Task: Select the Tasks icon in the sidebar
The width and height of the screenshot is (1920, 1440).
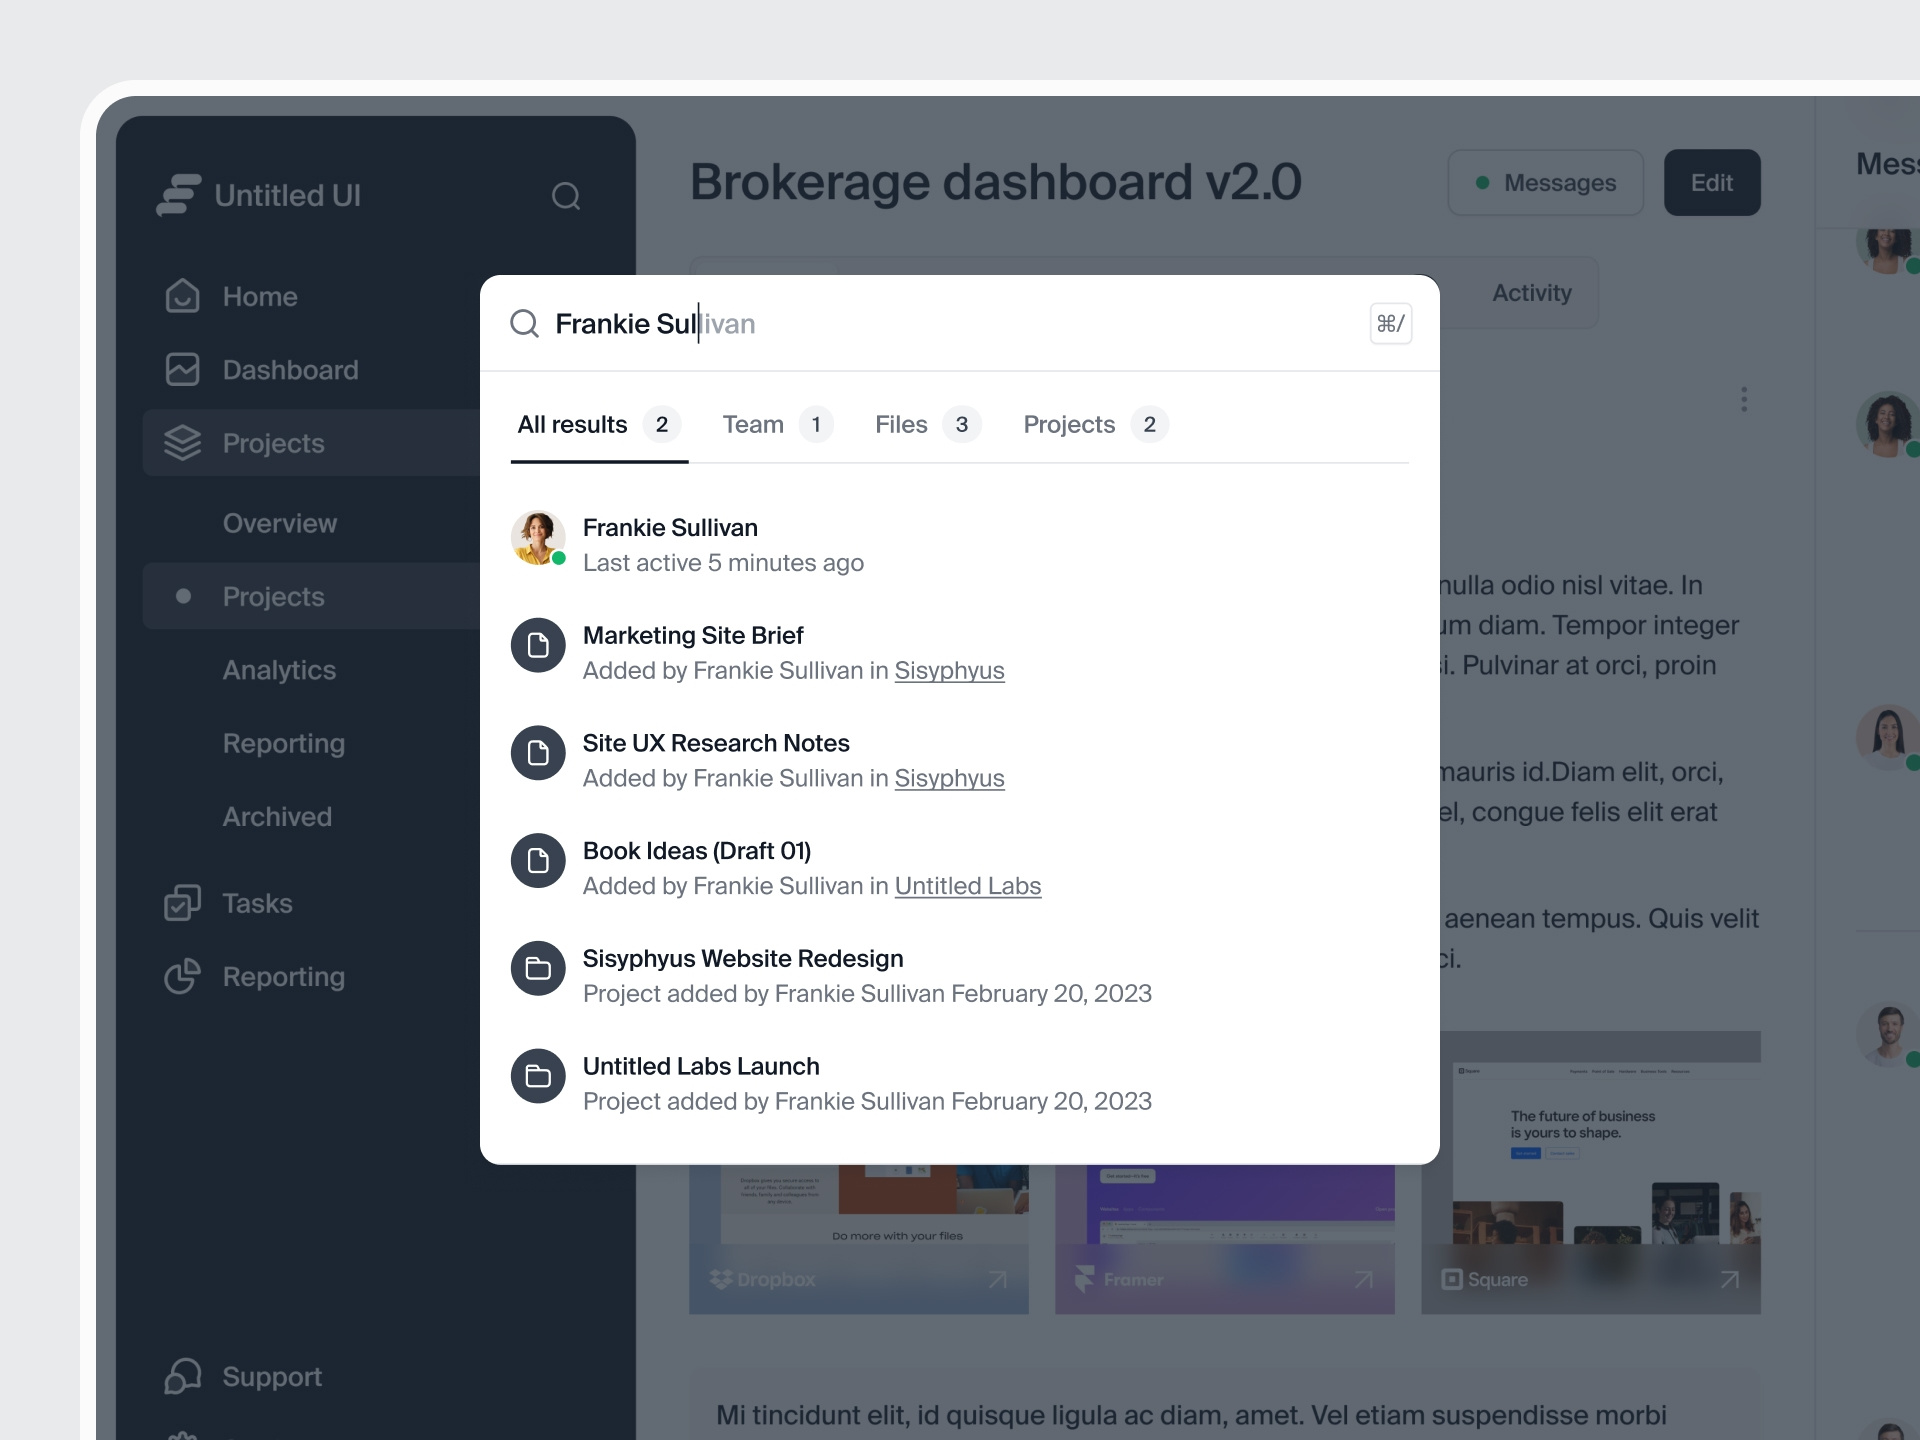Action: 182,902
